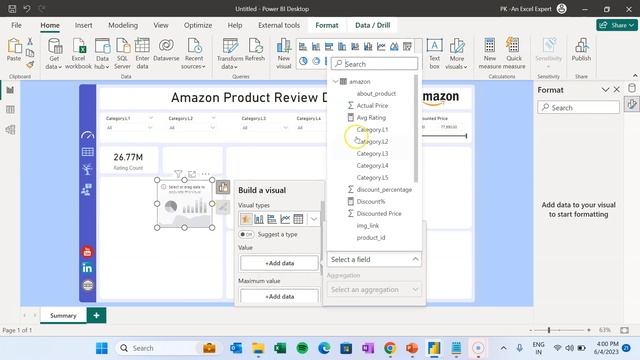Click the Build a visual on-object button
640x360 pixels.
(223, 187)
